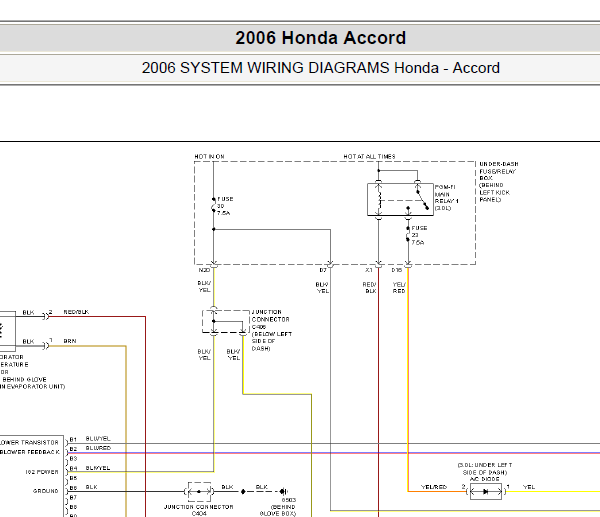Click the "BLK/YEL" wire label at B4
Screen dimensions: 600x517
[98, 468]
